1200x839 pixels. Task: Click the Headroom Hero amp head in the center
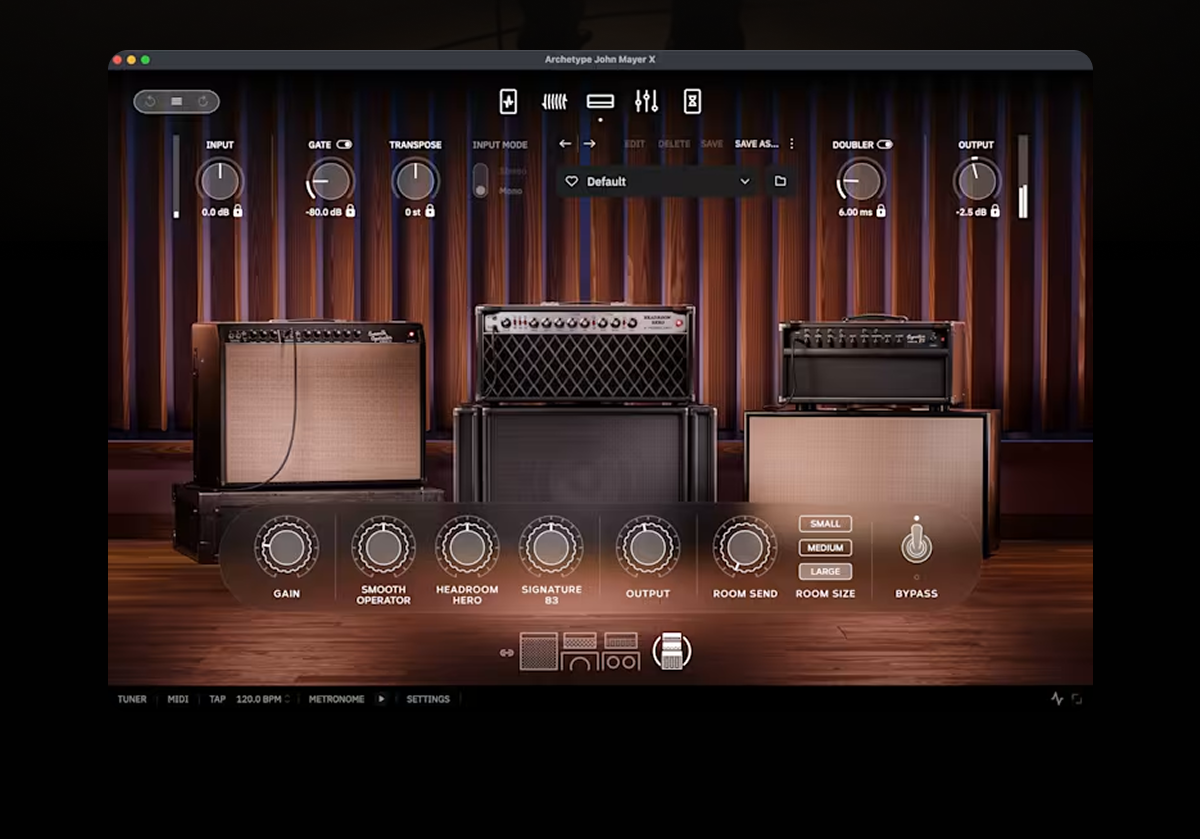pyautogui.click(x=585, y=353)
